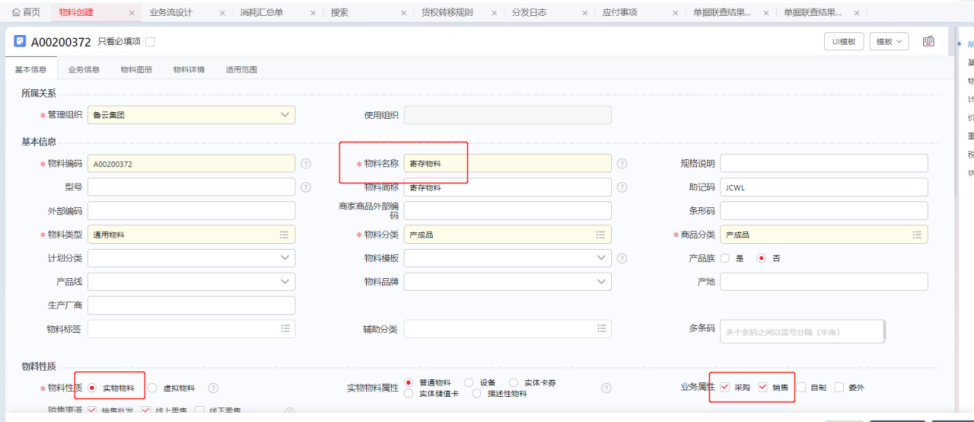Click the help icon beside 物料名称 field
This screenshot has width=974, height=422.
pos(622,164)
